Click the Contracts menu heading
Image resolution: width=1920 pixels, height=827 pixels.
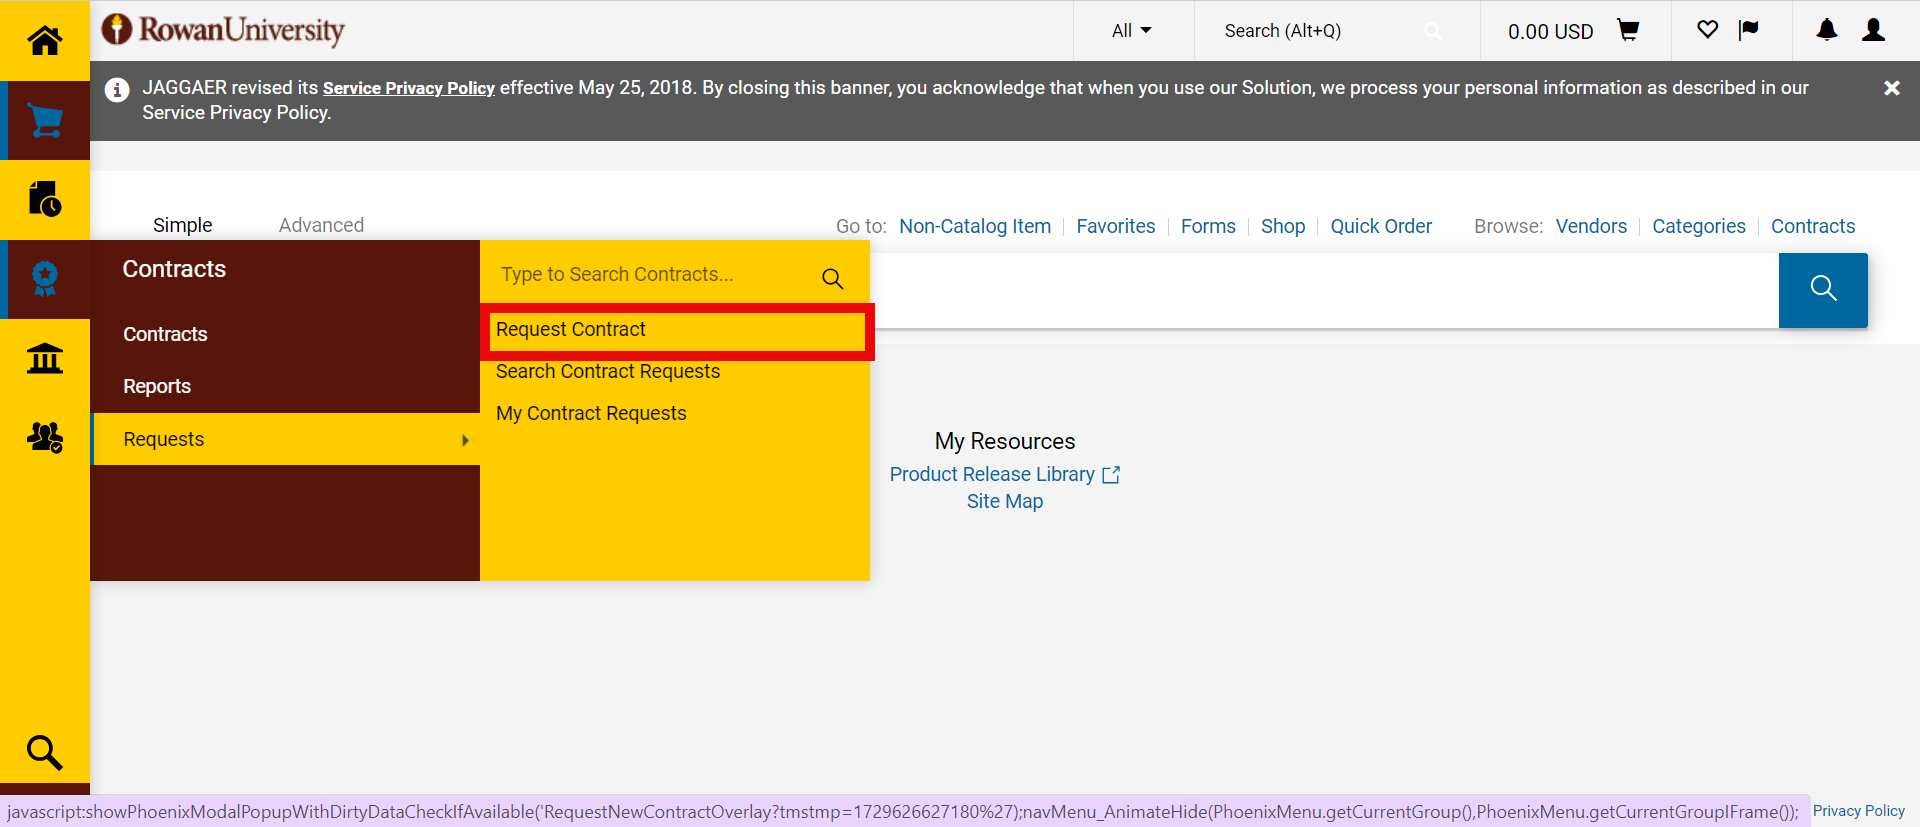coord(174,269)
